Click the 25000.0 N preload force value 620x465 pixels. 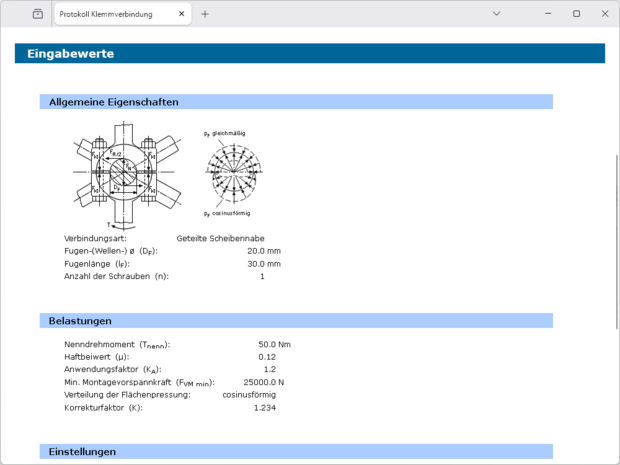[x=264, y=382]
